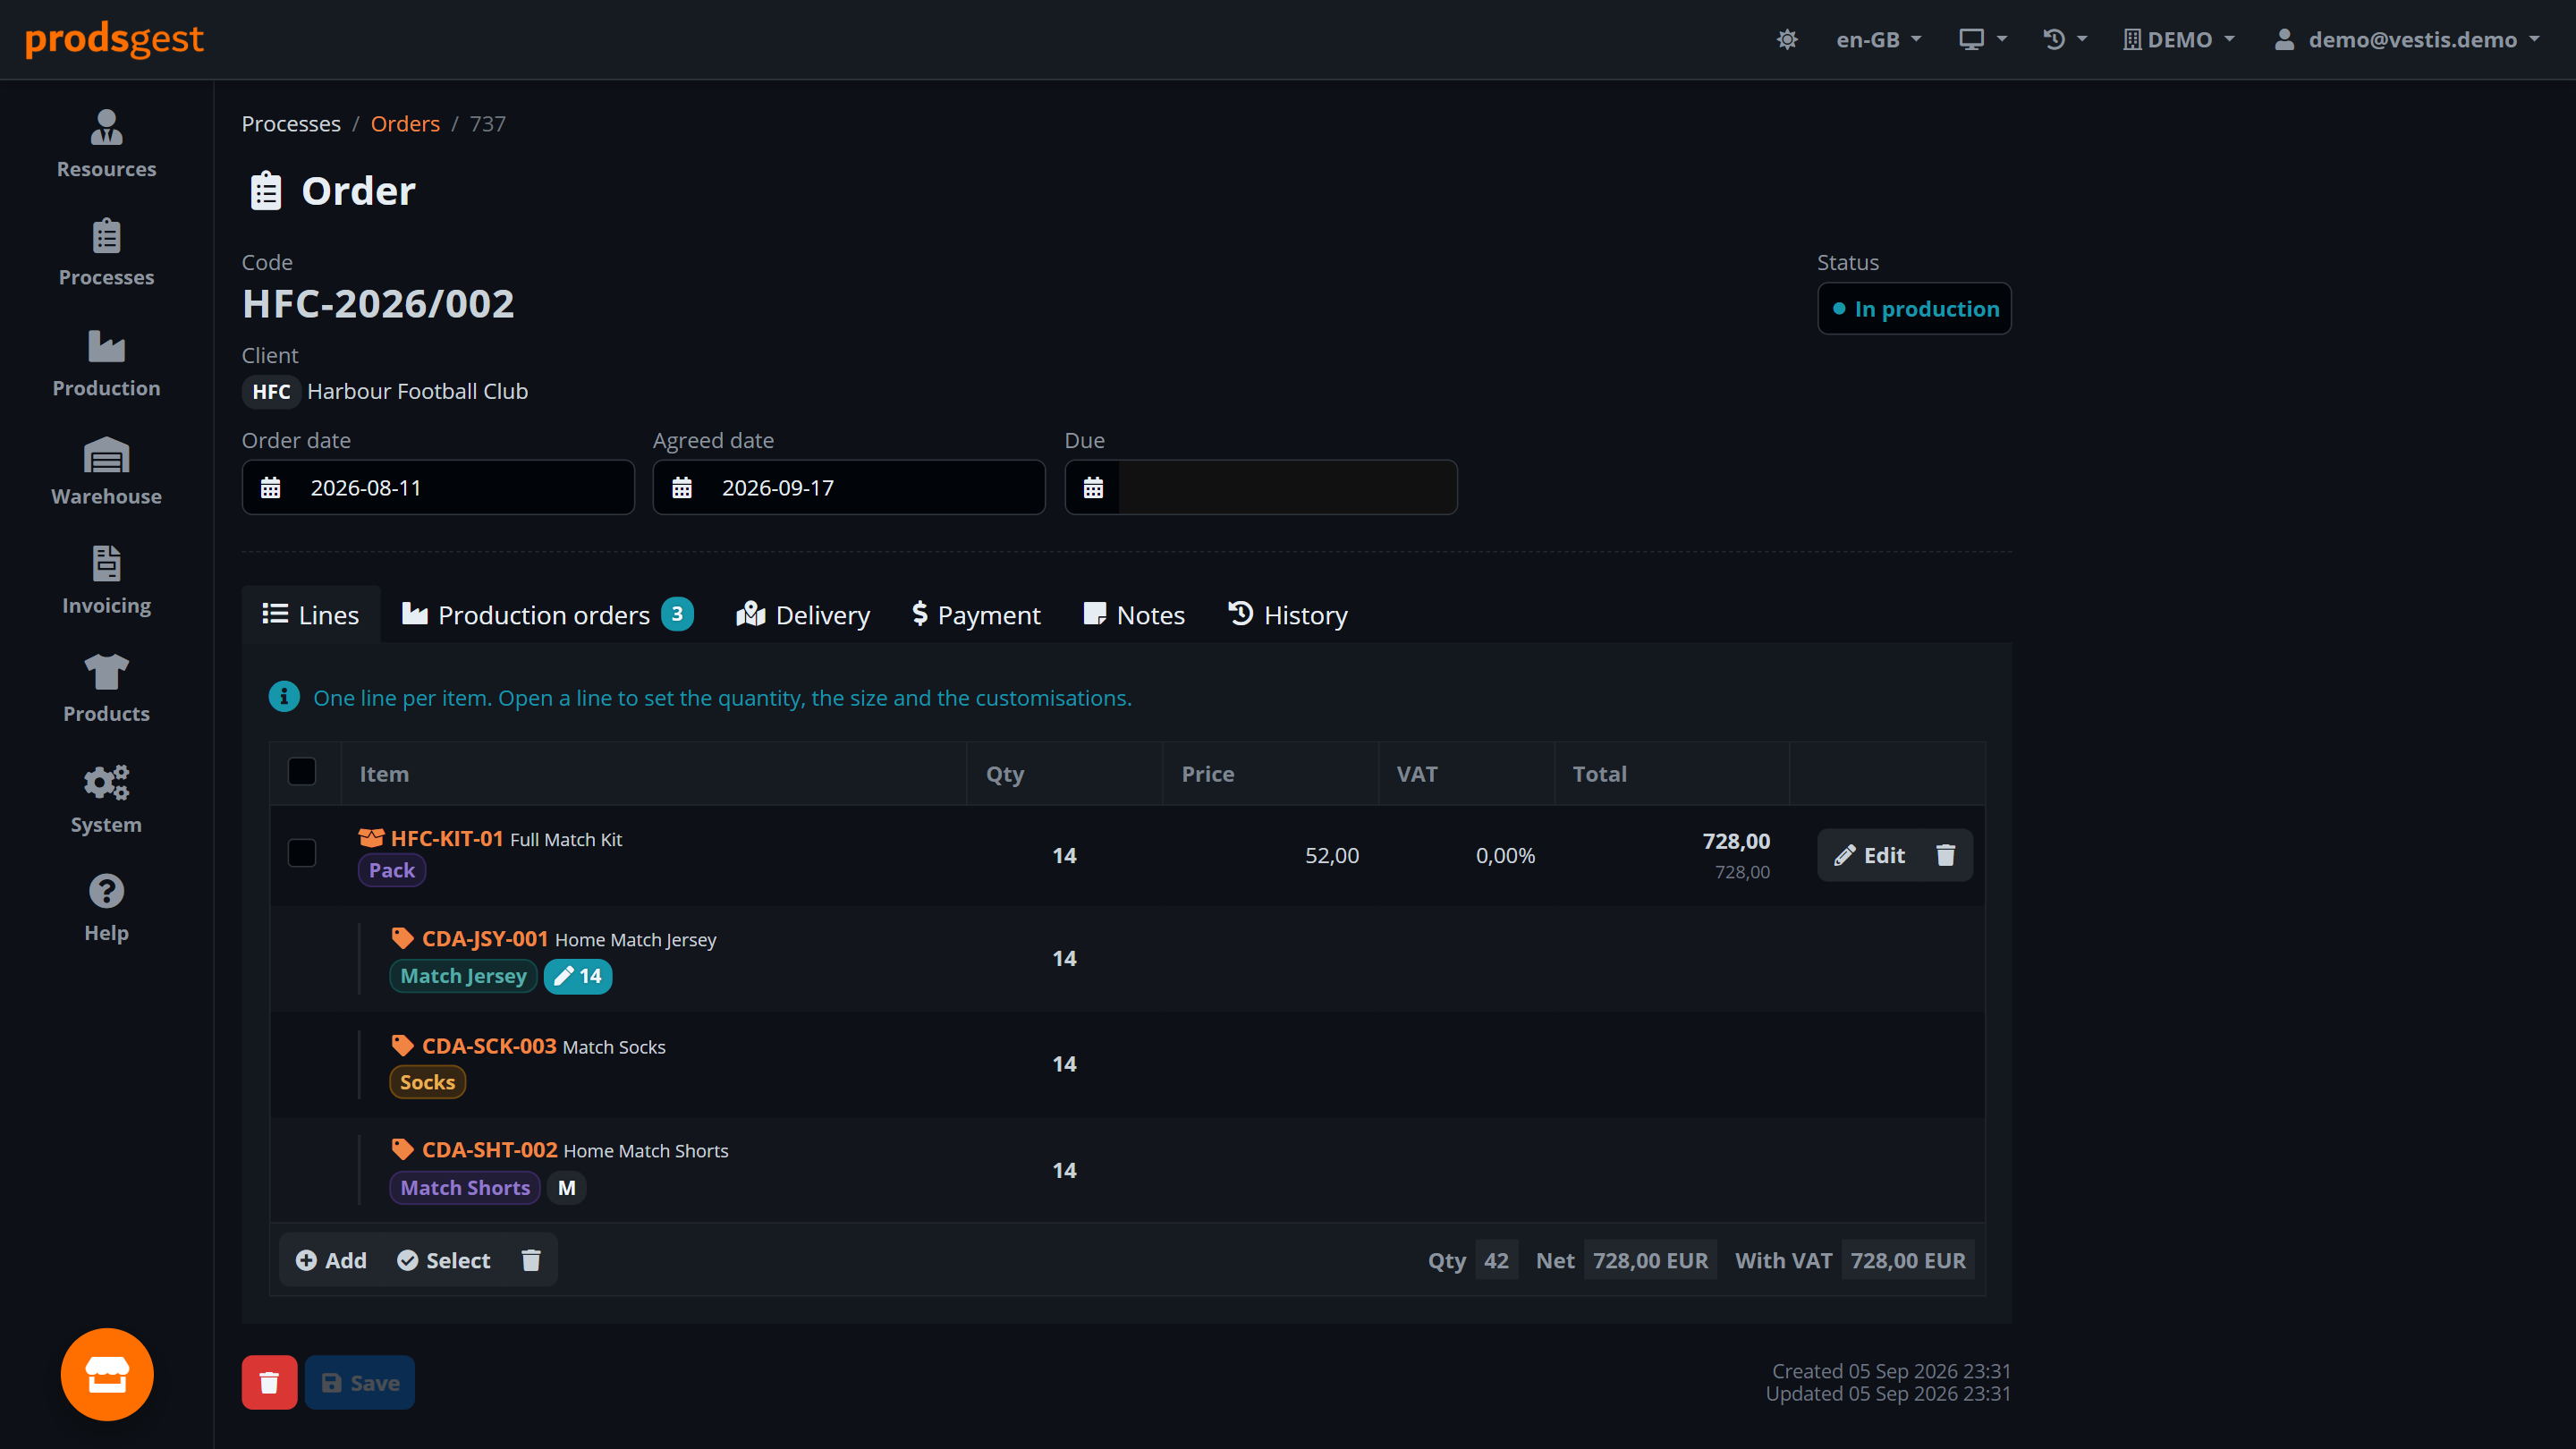
Task: Toggle the theme sun icon
Action: 1787,40
